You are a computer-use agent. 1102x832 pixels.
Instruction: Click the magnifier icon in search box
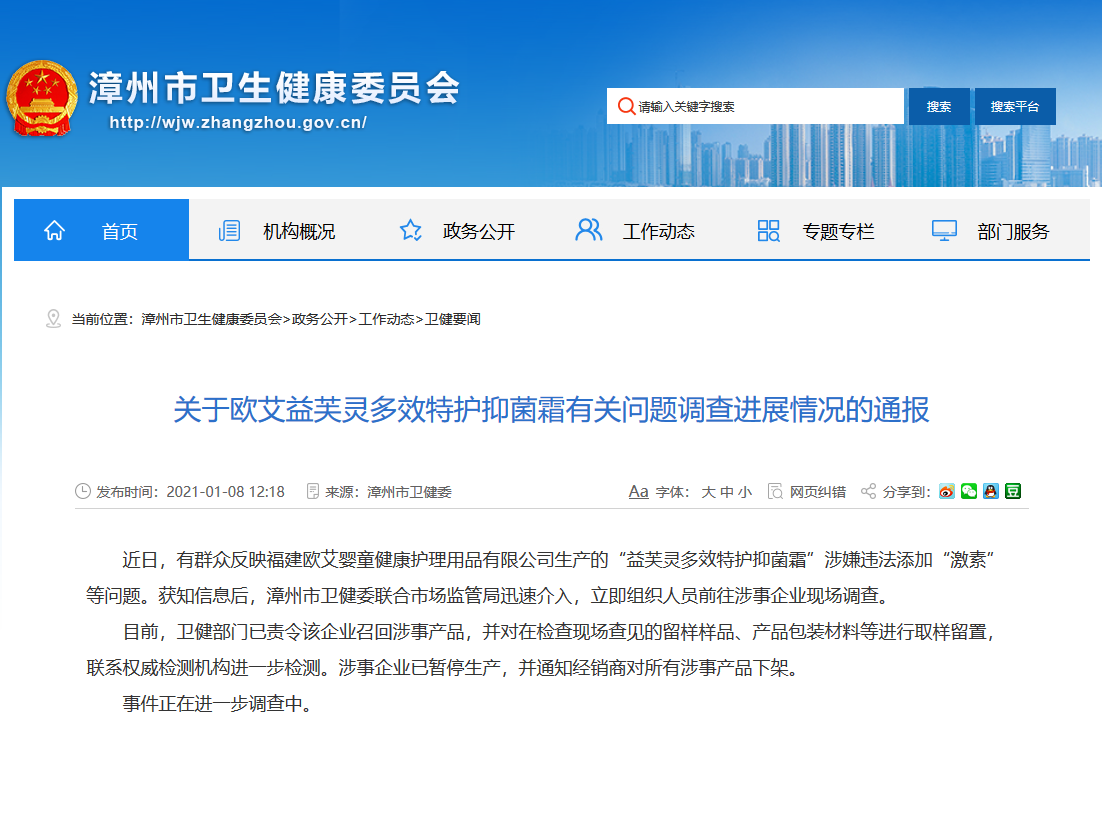(626, 106)
